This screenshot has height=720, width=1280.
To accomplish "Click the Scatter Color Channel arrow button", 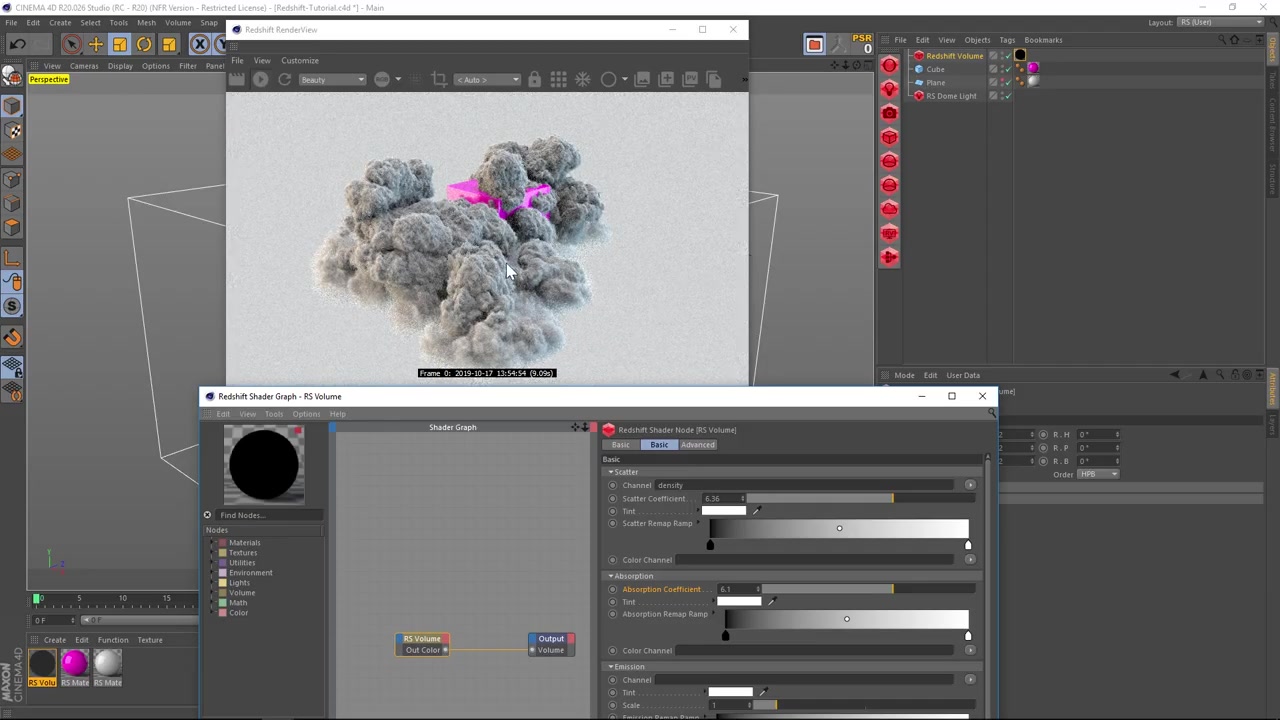I will (970, 560).
